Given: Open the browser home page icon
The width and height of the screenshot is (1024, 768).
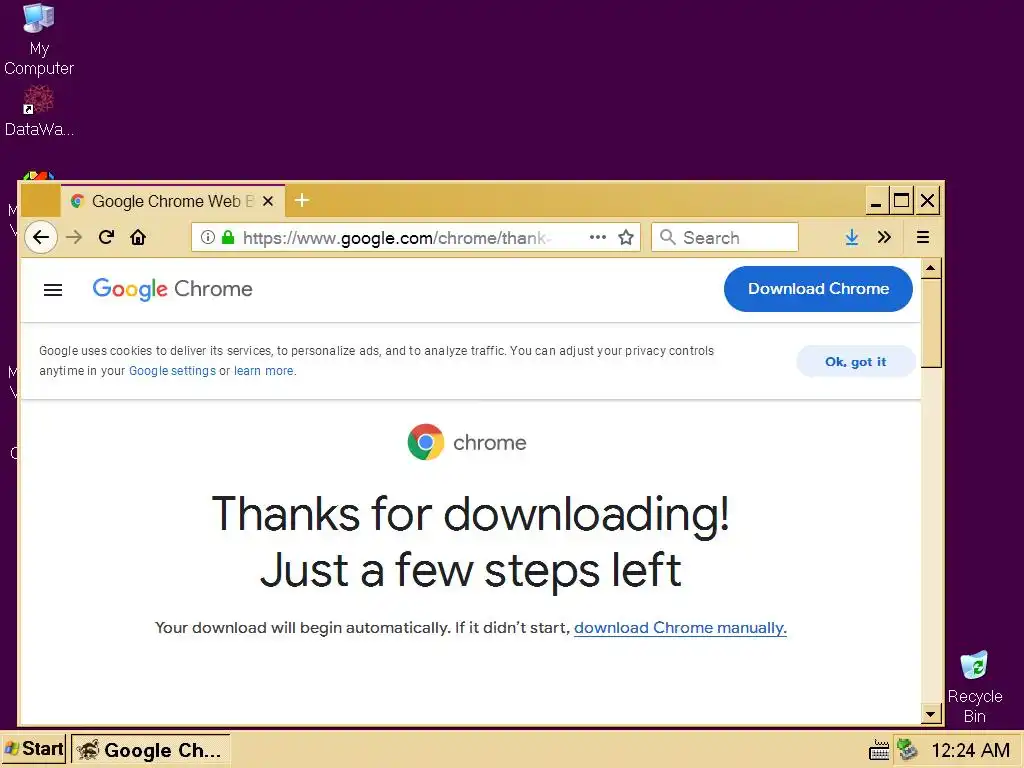Looking at the screenshot, I should [138, 237].
